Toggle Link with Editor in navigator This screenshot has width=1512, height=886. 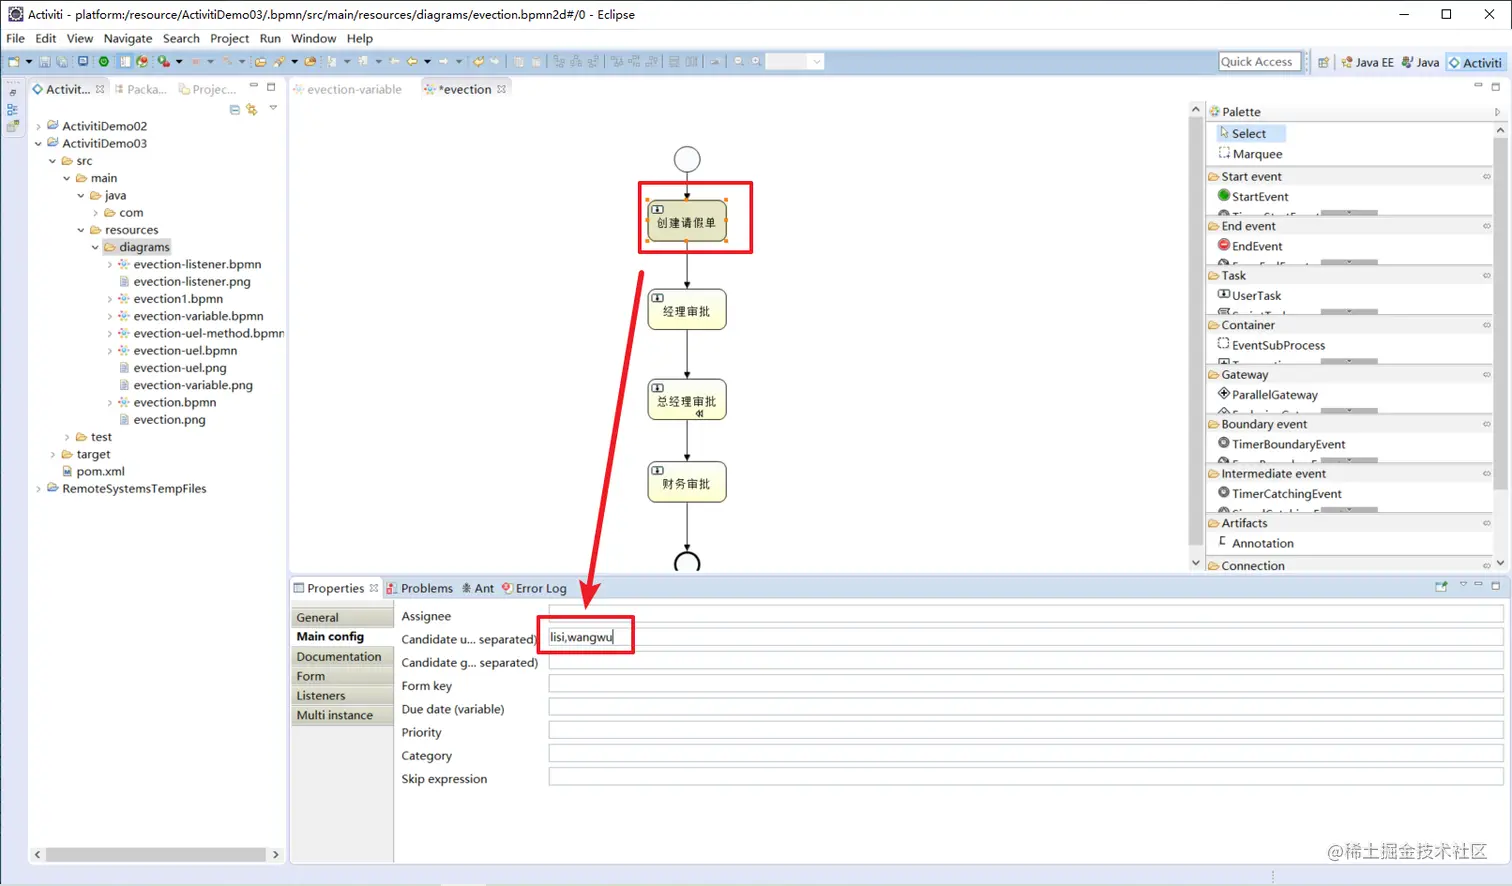pyautogui.click(x=252, y=110)
